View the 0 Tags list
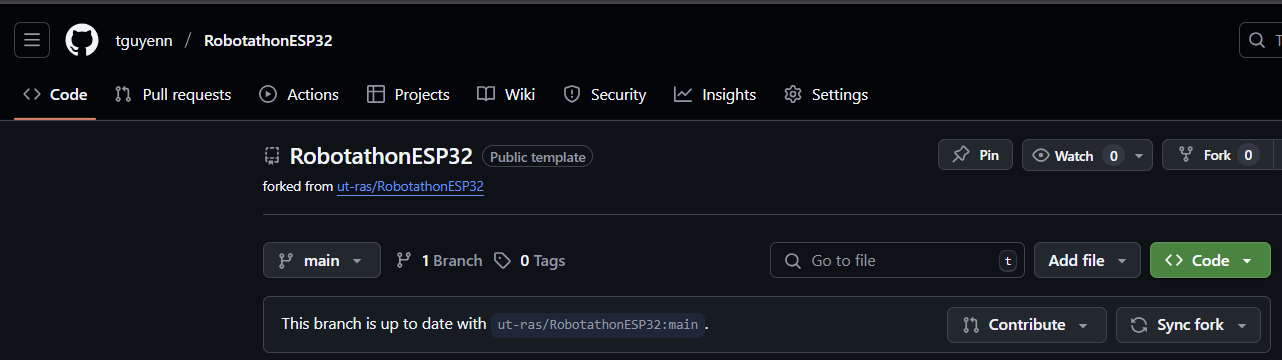 530,260
